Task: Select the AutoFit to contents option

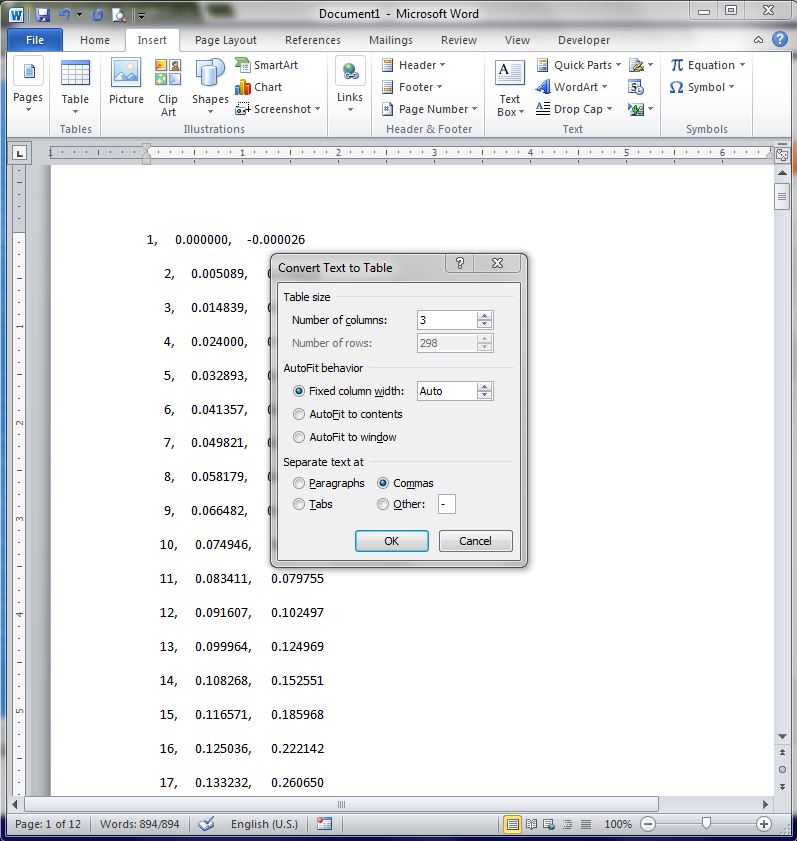Action: [x=299, y=414]
